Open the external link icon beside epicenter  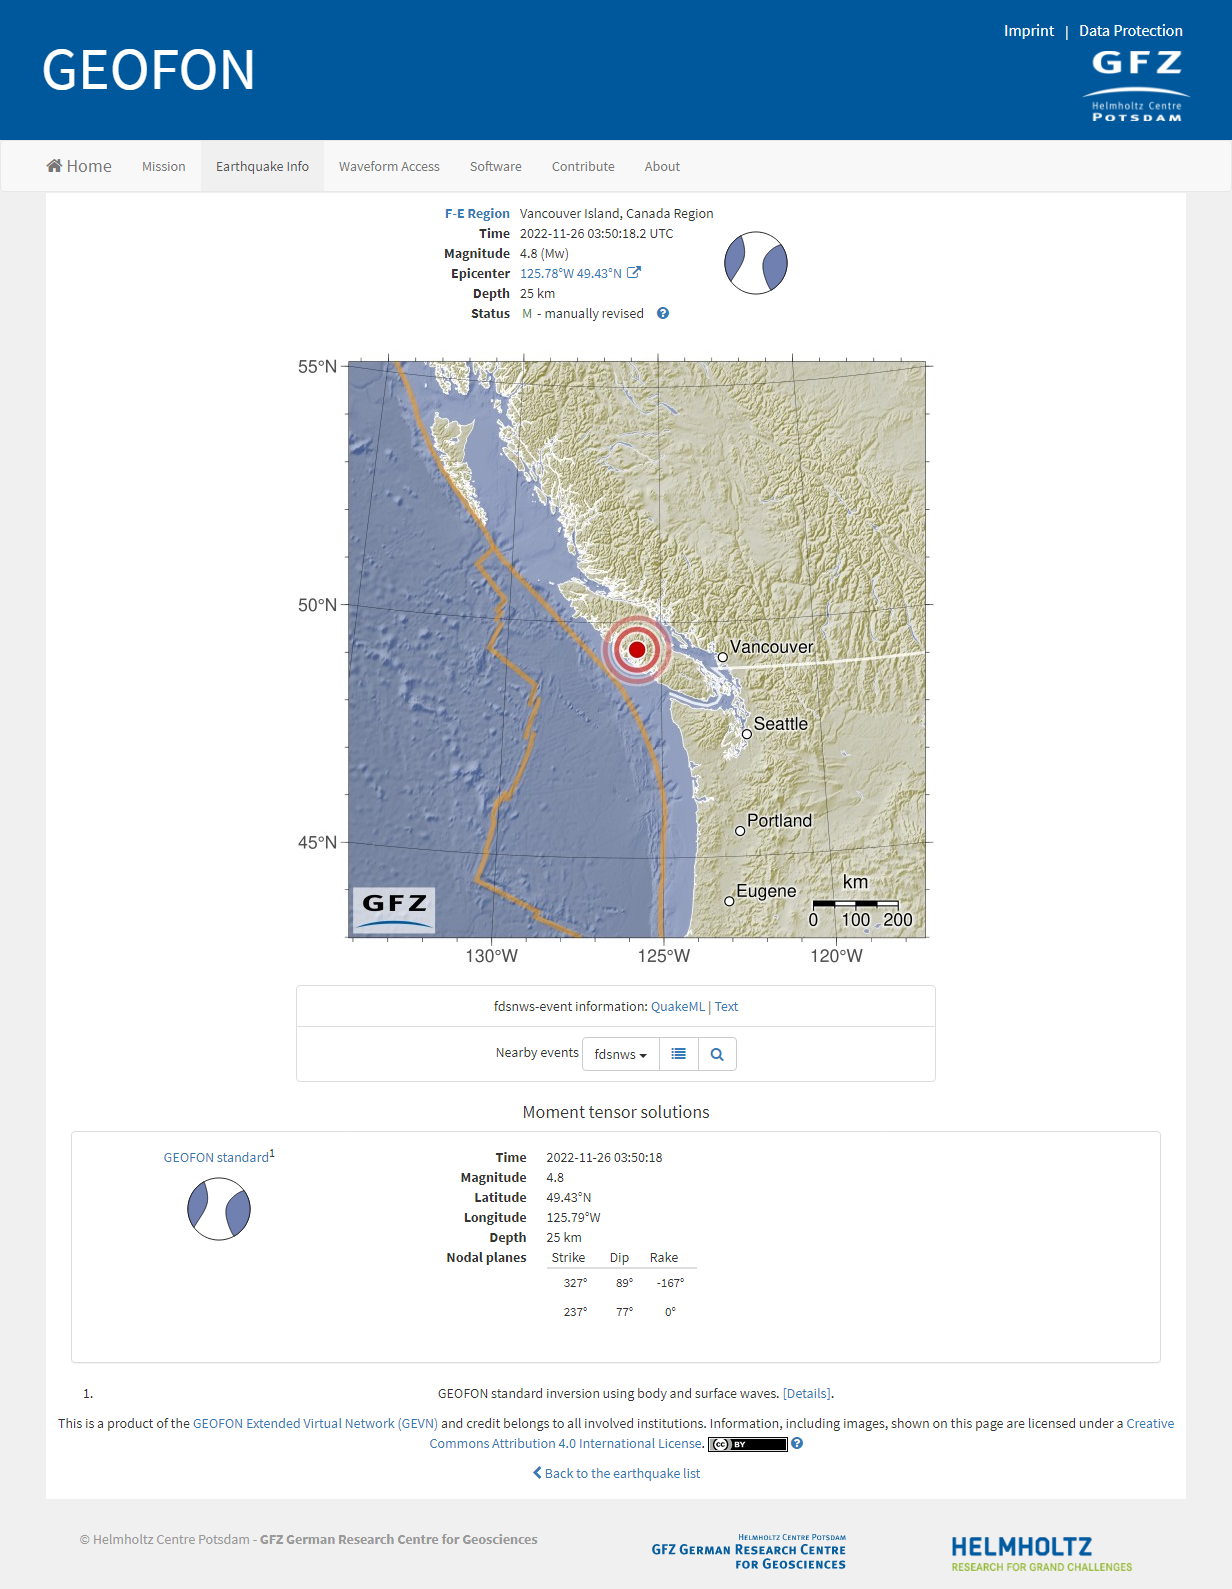coord(634,273)
